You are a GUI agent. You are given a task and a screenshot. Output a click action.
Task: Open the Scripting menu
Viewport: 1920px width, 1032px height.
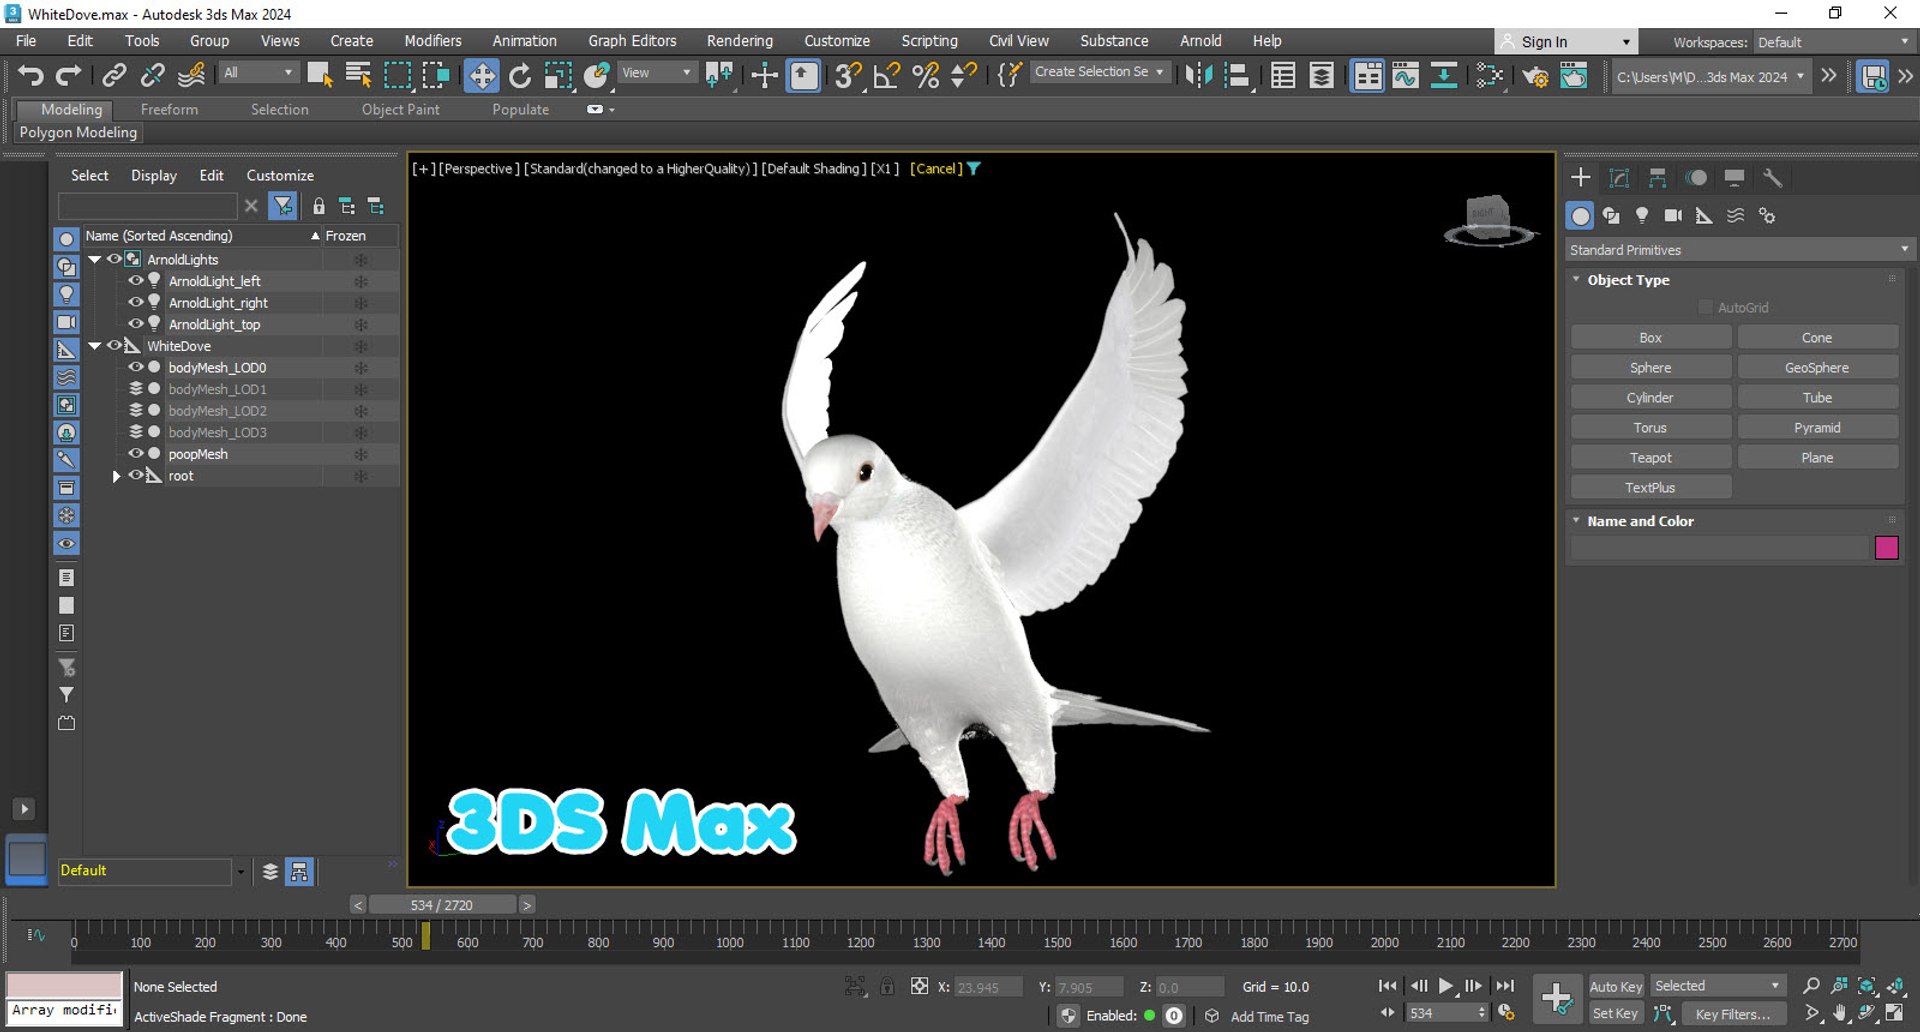(929, 41)
